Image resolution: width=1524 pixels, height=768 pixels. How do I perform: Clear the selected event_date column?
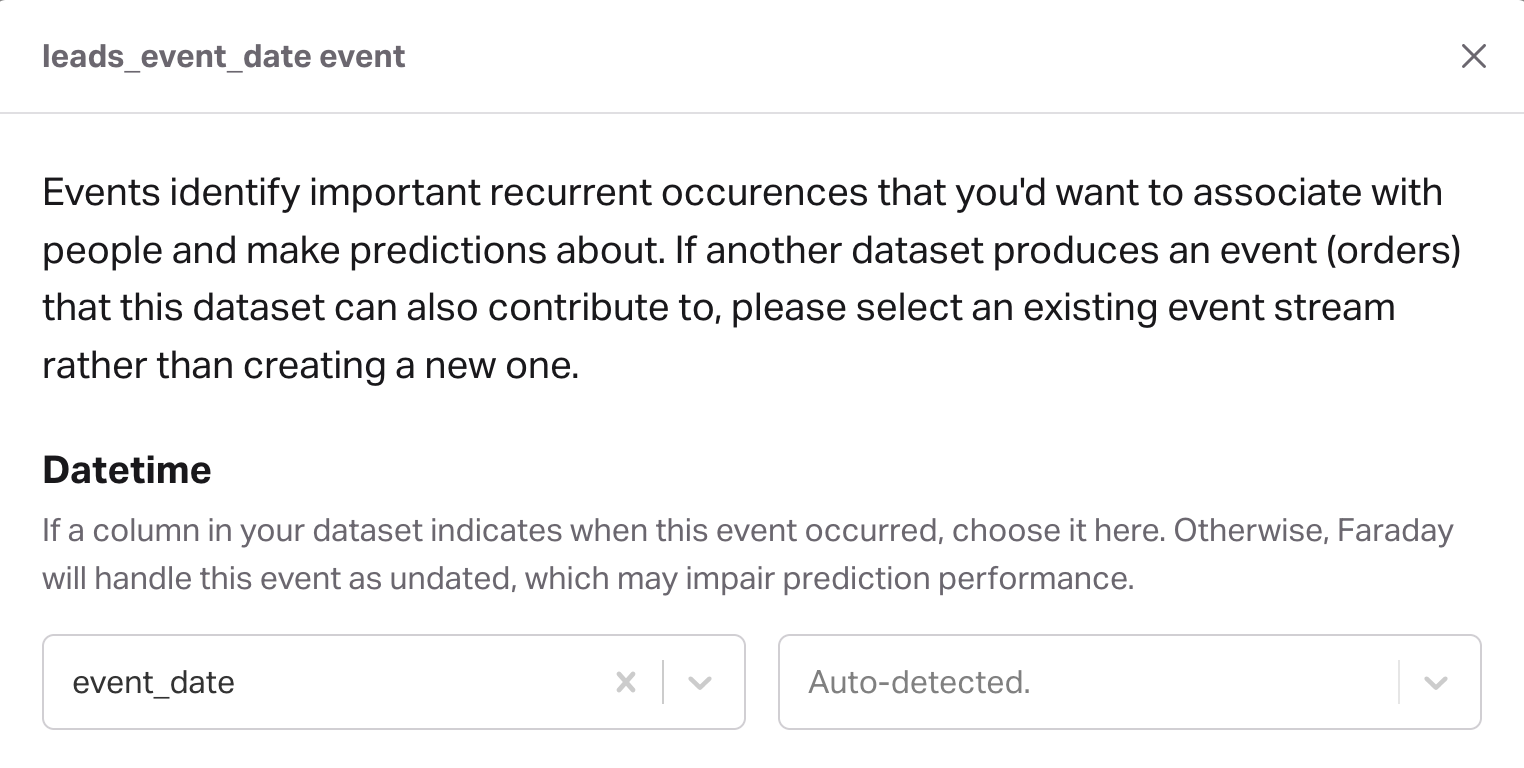click(x=626, y=682)
